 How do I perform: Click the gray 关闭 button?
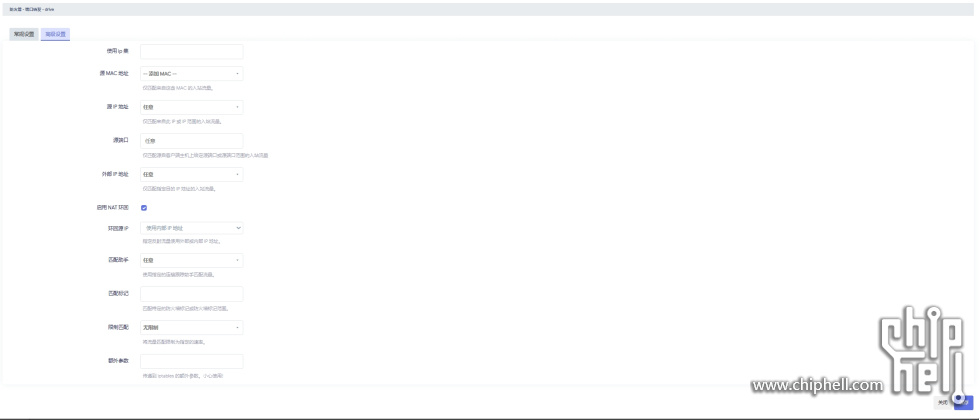point(943,403)
